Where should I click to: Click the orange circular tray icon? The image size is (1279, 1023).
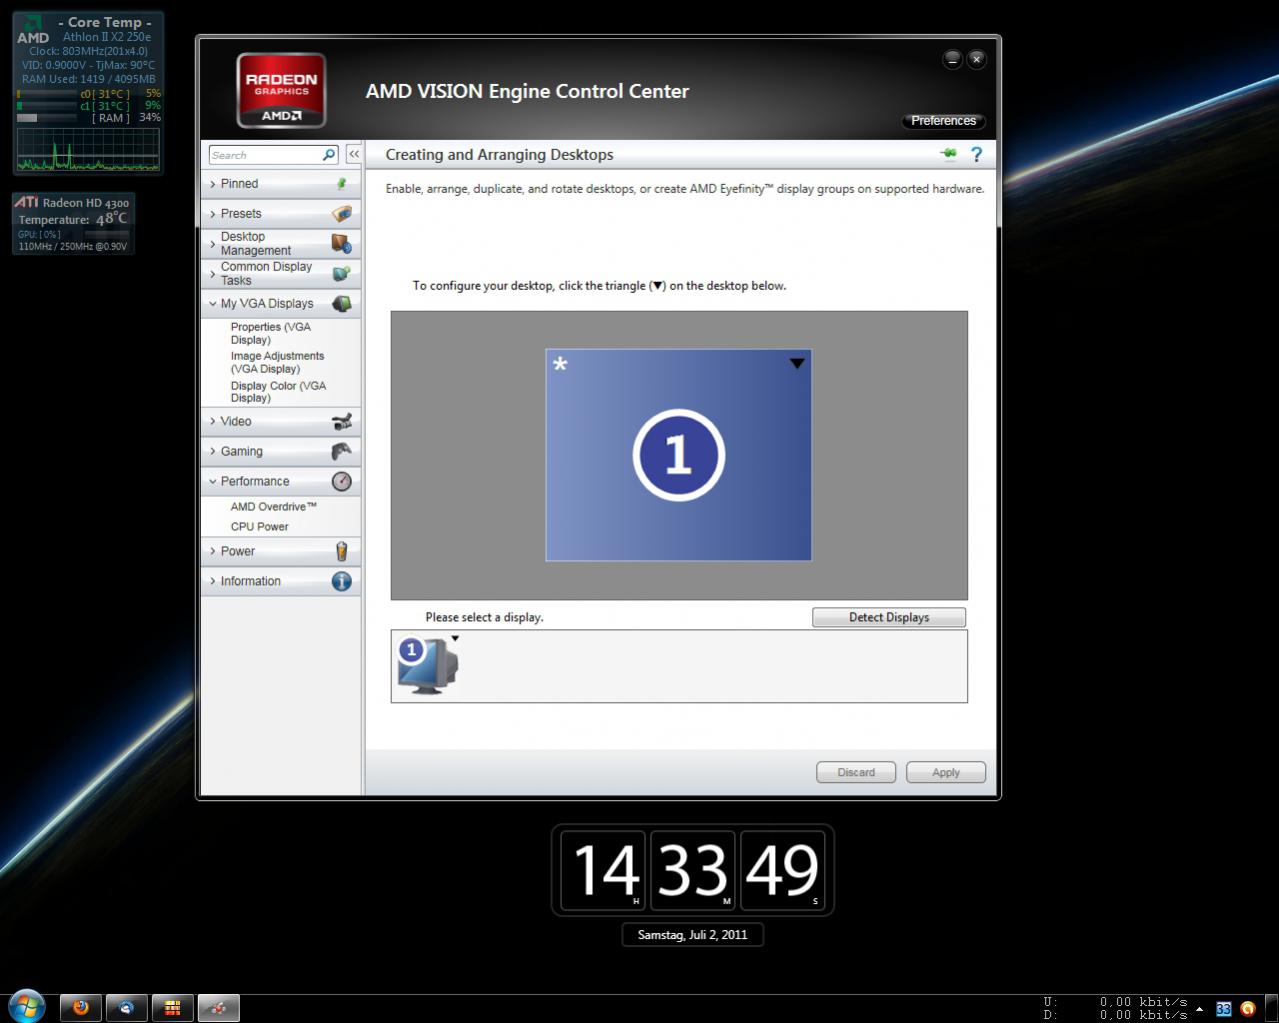tap(1248, 1009)
